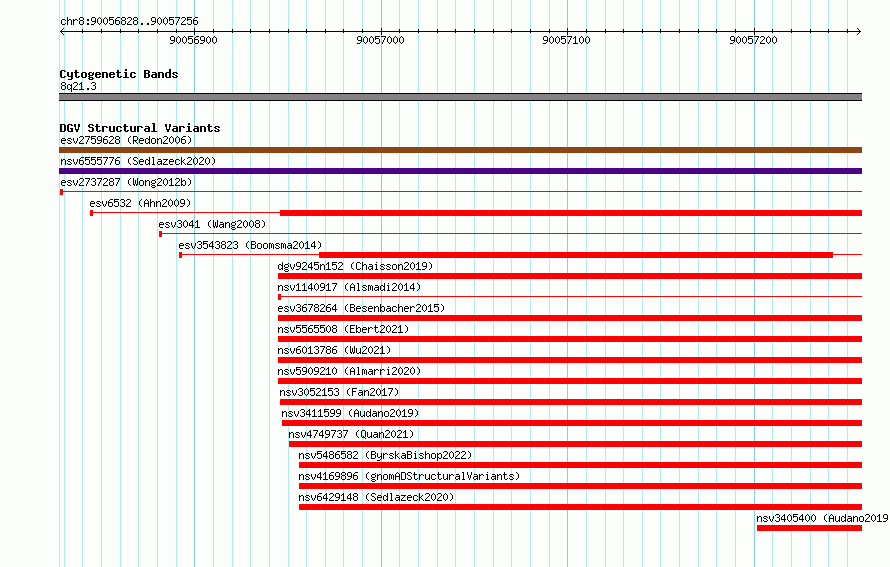Click the red bar under dgv9245n152 label
This screenshot has width=890, height=567.
[570, 276]
